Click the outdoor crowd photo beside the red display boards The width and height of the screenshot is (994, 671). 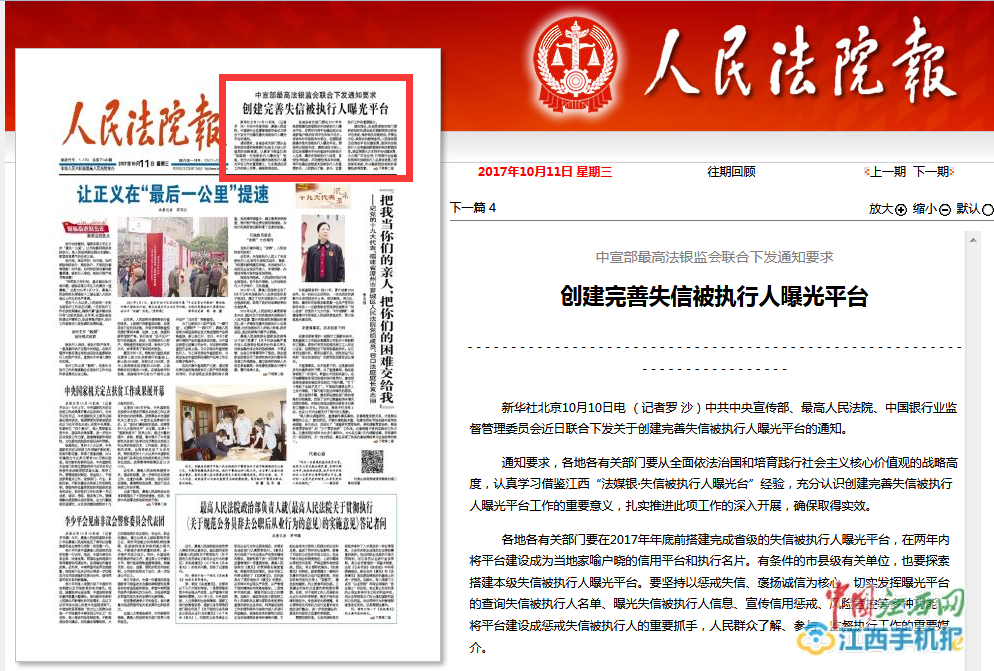pos(172,257)
